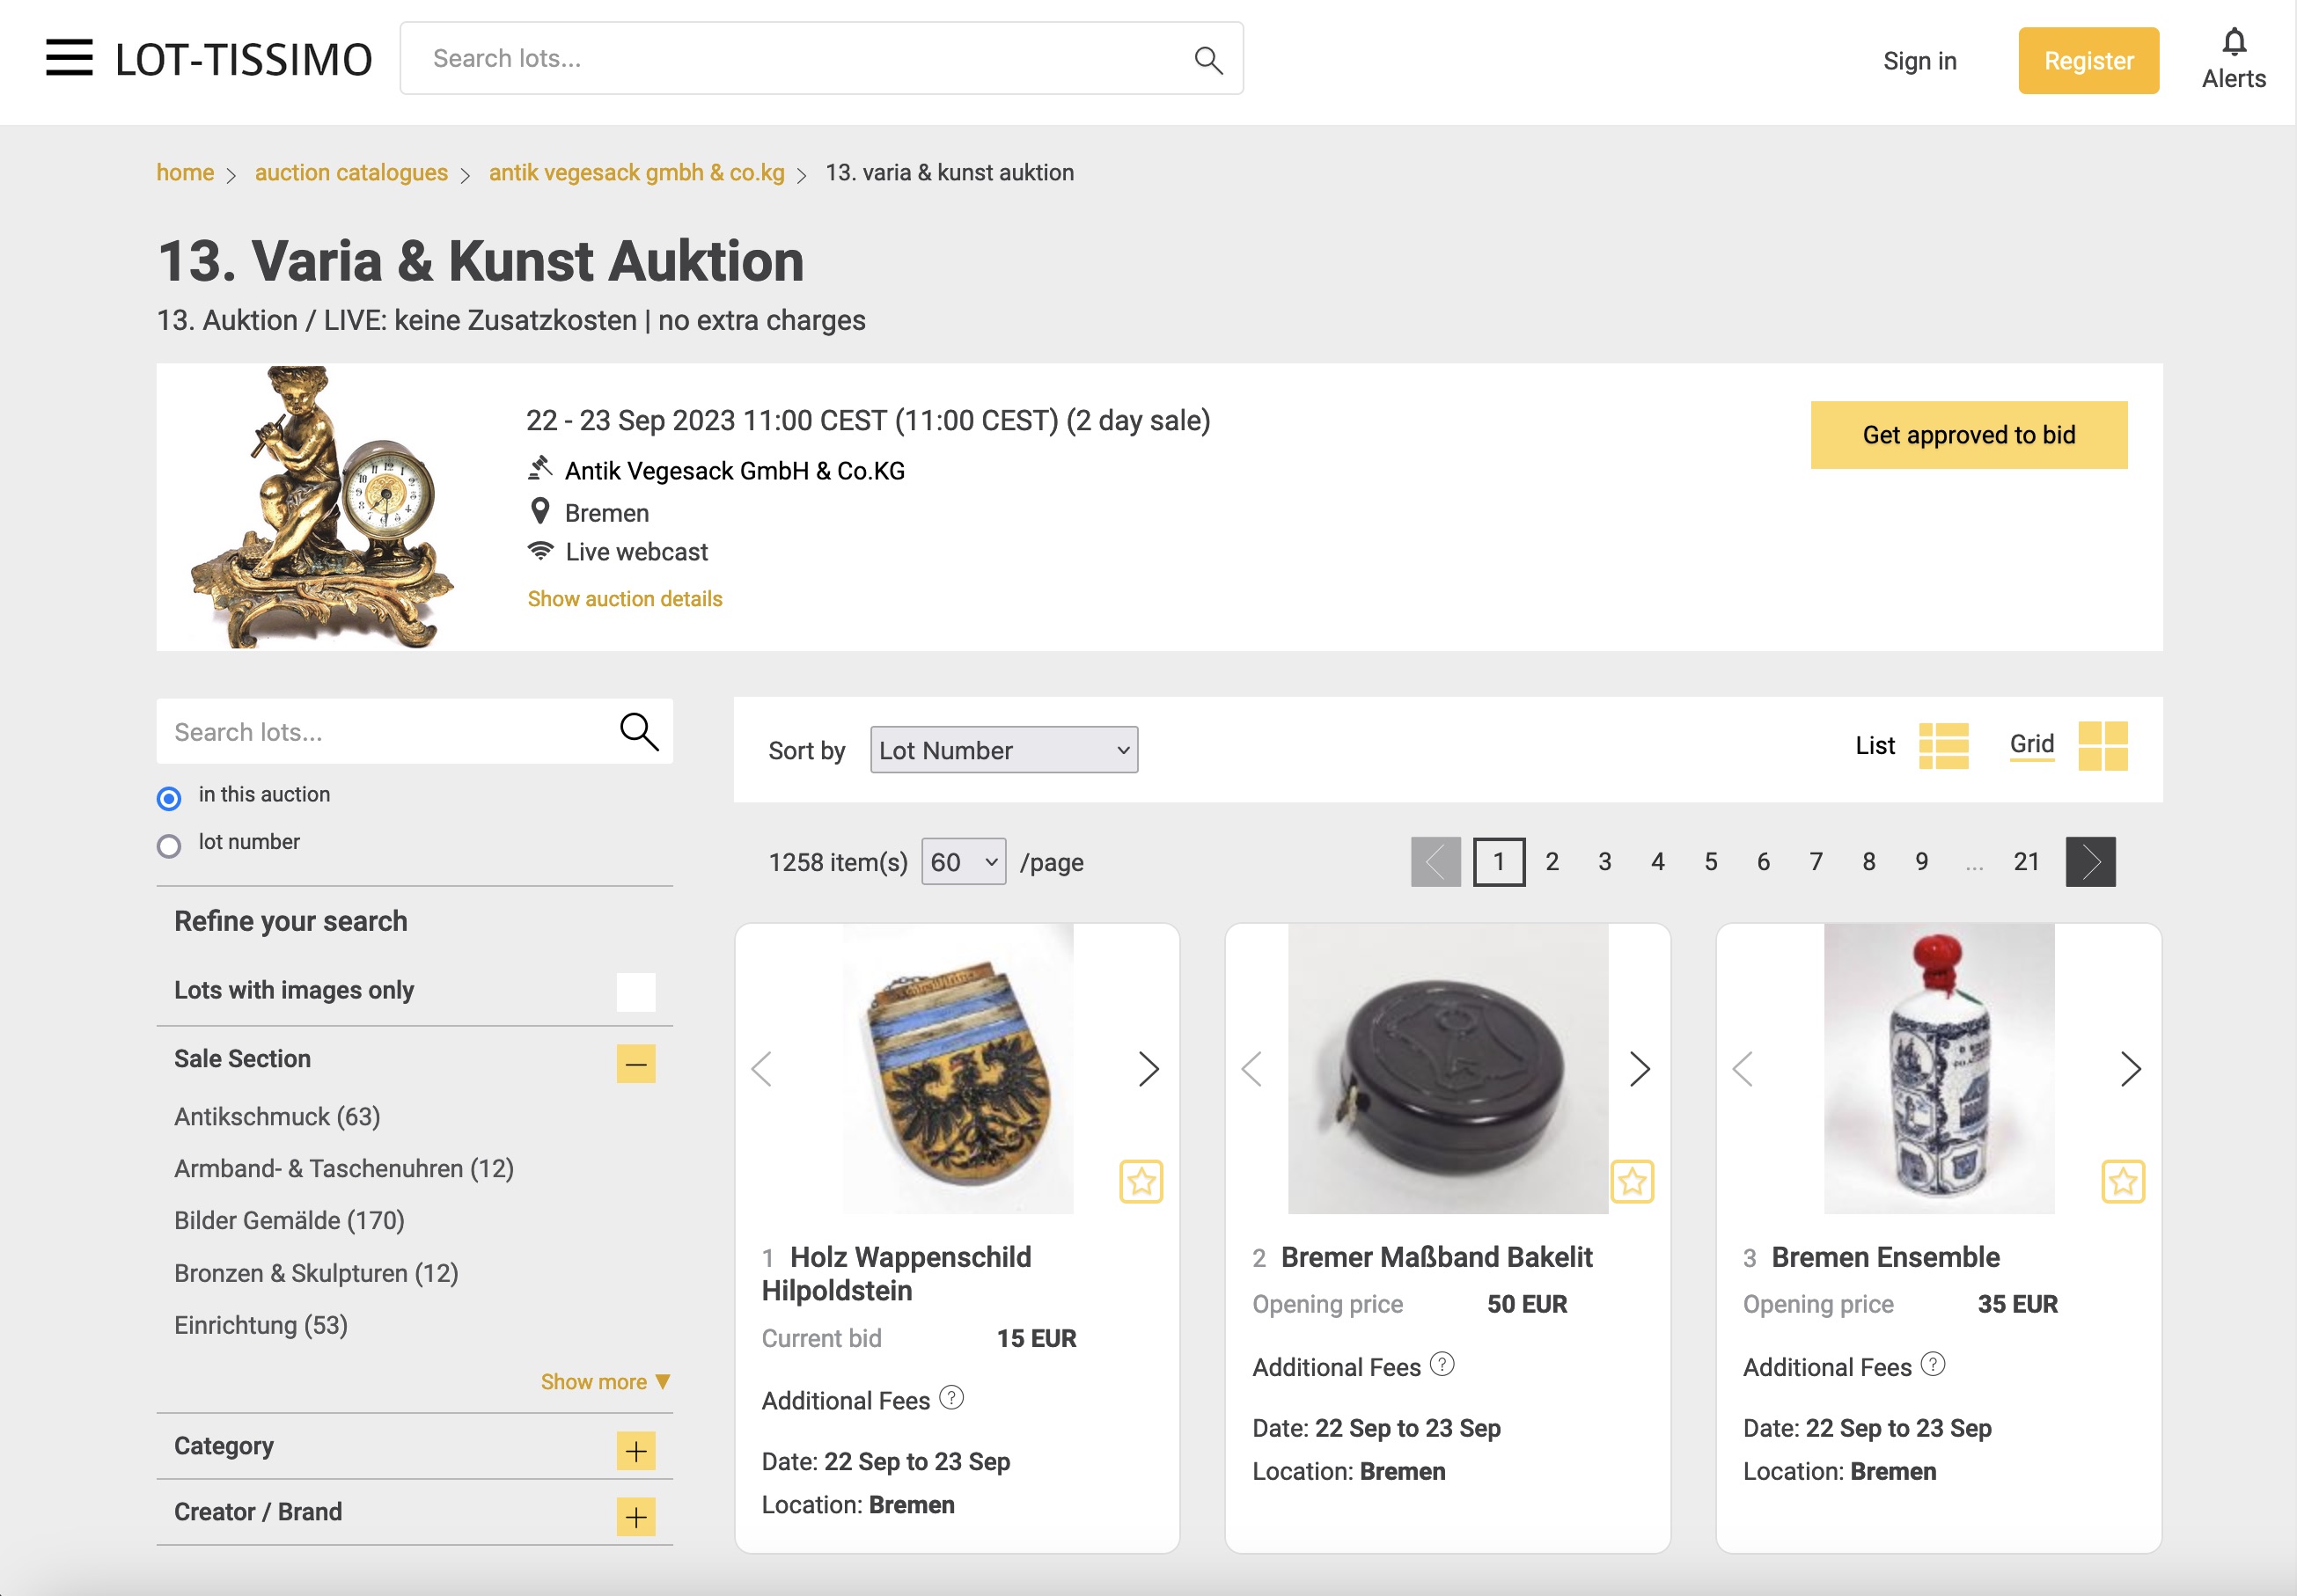Open Bremen Ensemble lot title
Viewport: 2297px width, 1596px height.
click(x=1885, y=1257)
